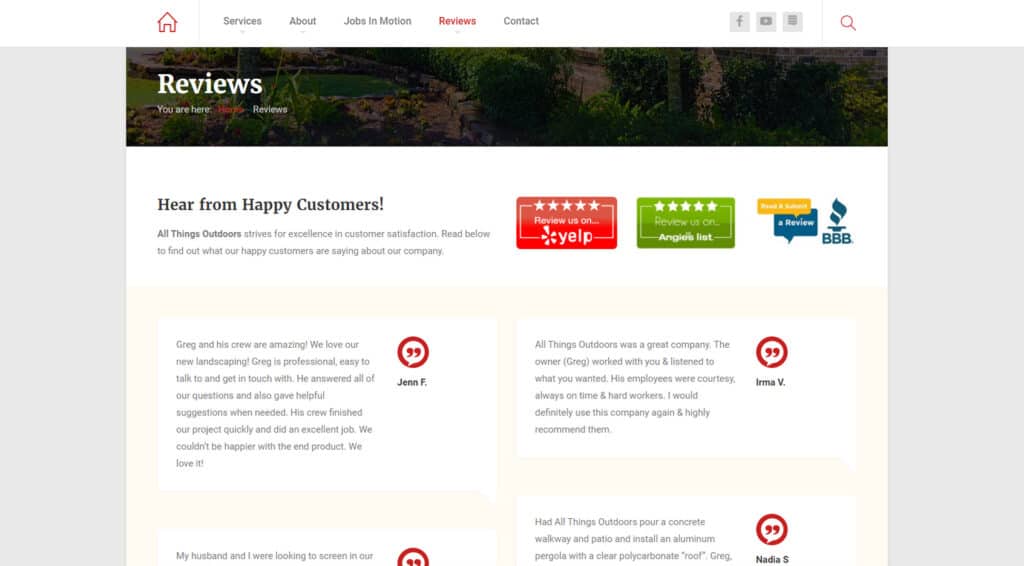Screen dimensions: 1024x566
Task: Click the Review us on Yelp button
Action: 566,223
